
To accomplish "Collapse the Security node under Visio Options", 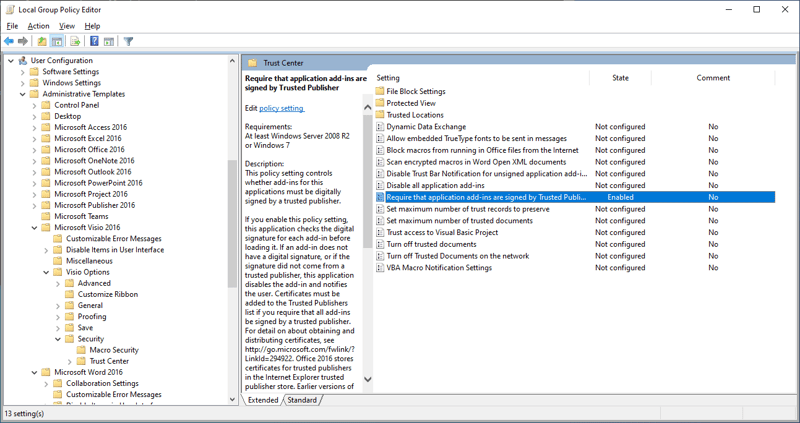I will tap(58, 339).
